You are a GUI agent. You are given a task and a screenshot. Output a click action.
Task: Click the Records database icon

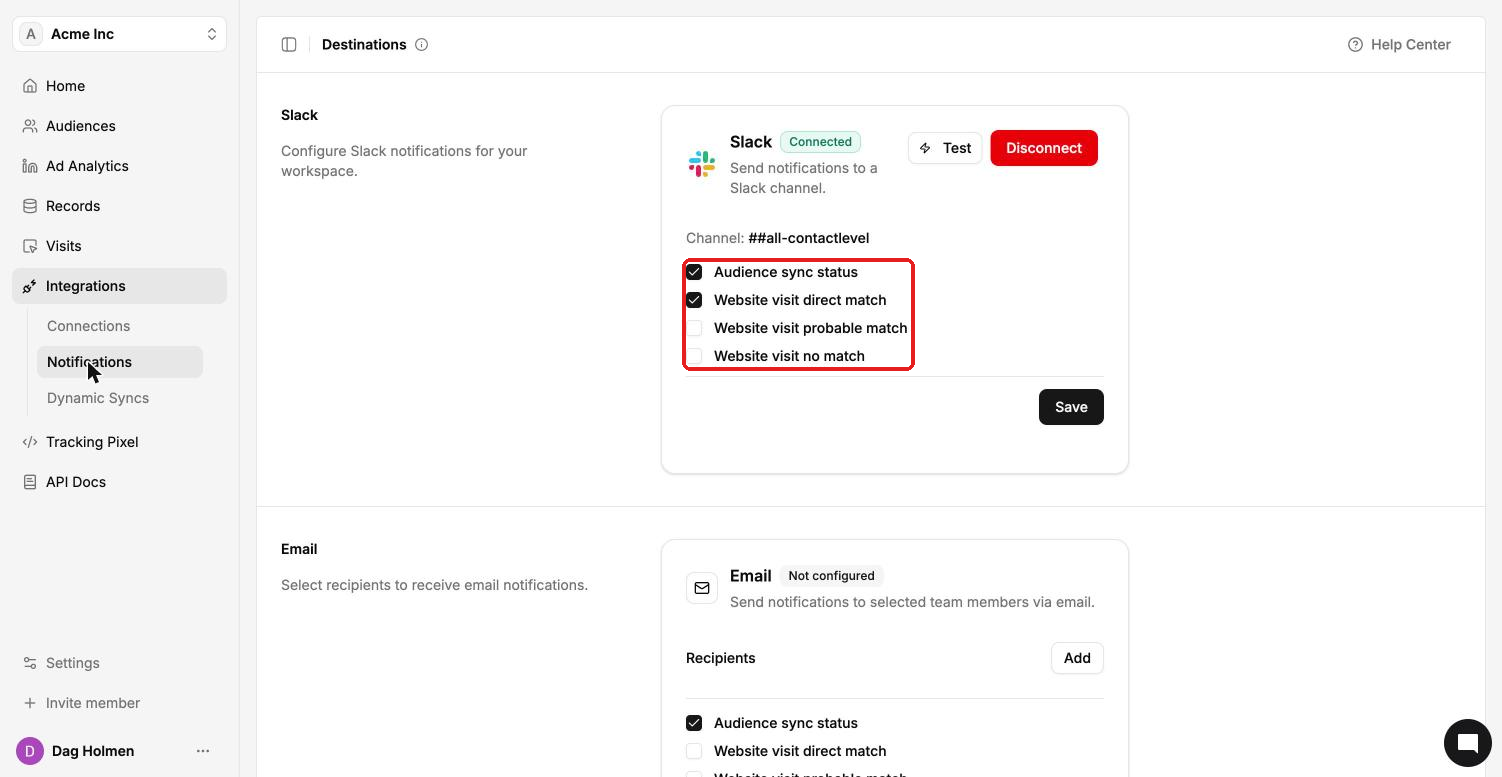(x=30, y=206)
